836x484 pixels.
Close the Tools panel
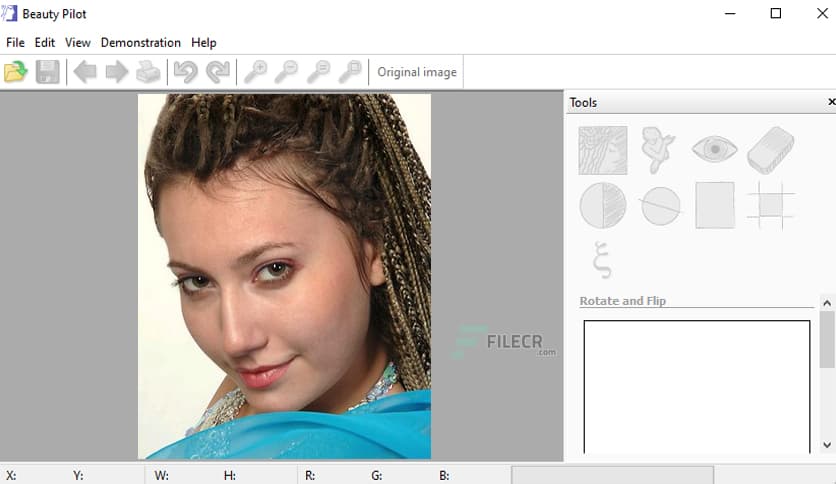point(831,102)
